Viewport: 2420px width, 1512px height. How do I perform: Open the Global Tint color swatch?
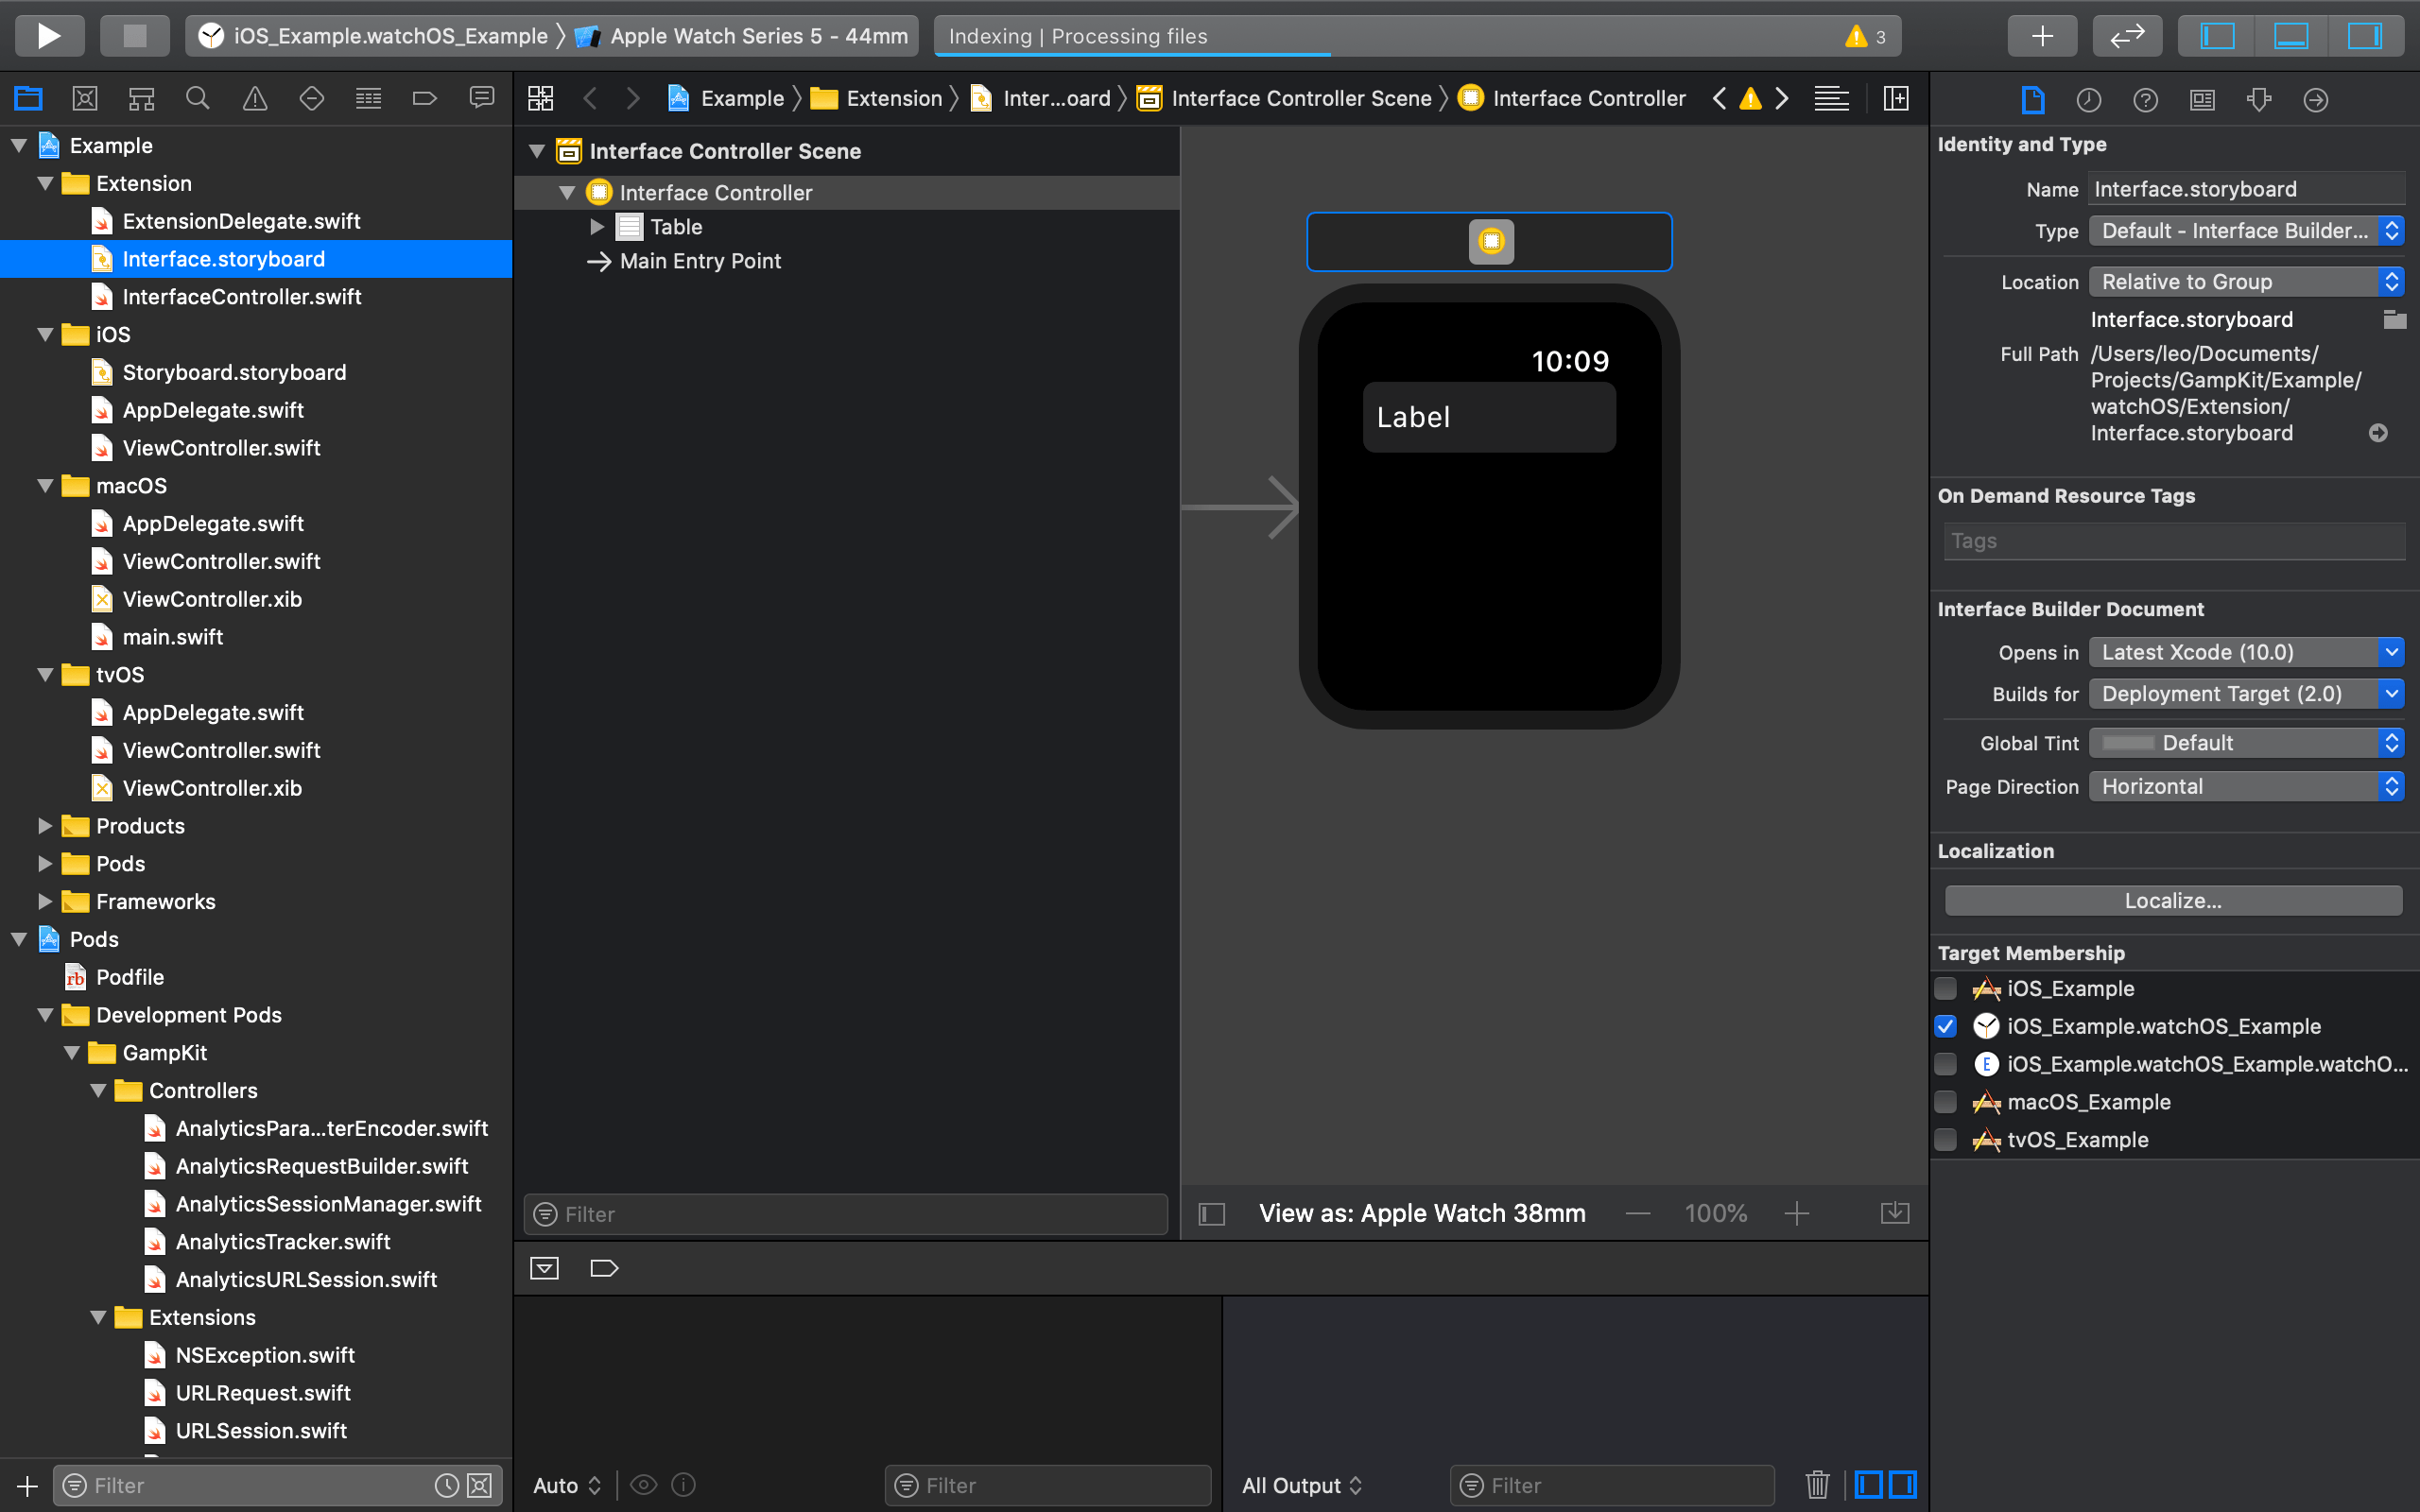(x=2130, y=742)
